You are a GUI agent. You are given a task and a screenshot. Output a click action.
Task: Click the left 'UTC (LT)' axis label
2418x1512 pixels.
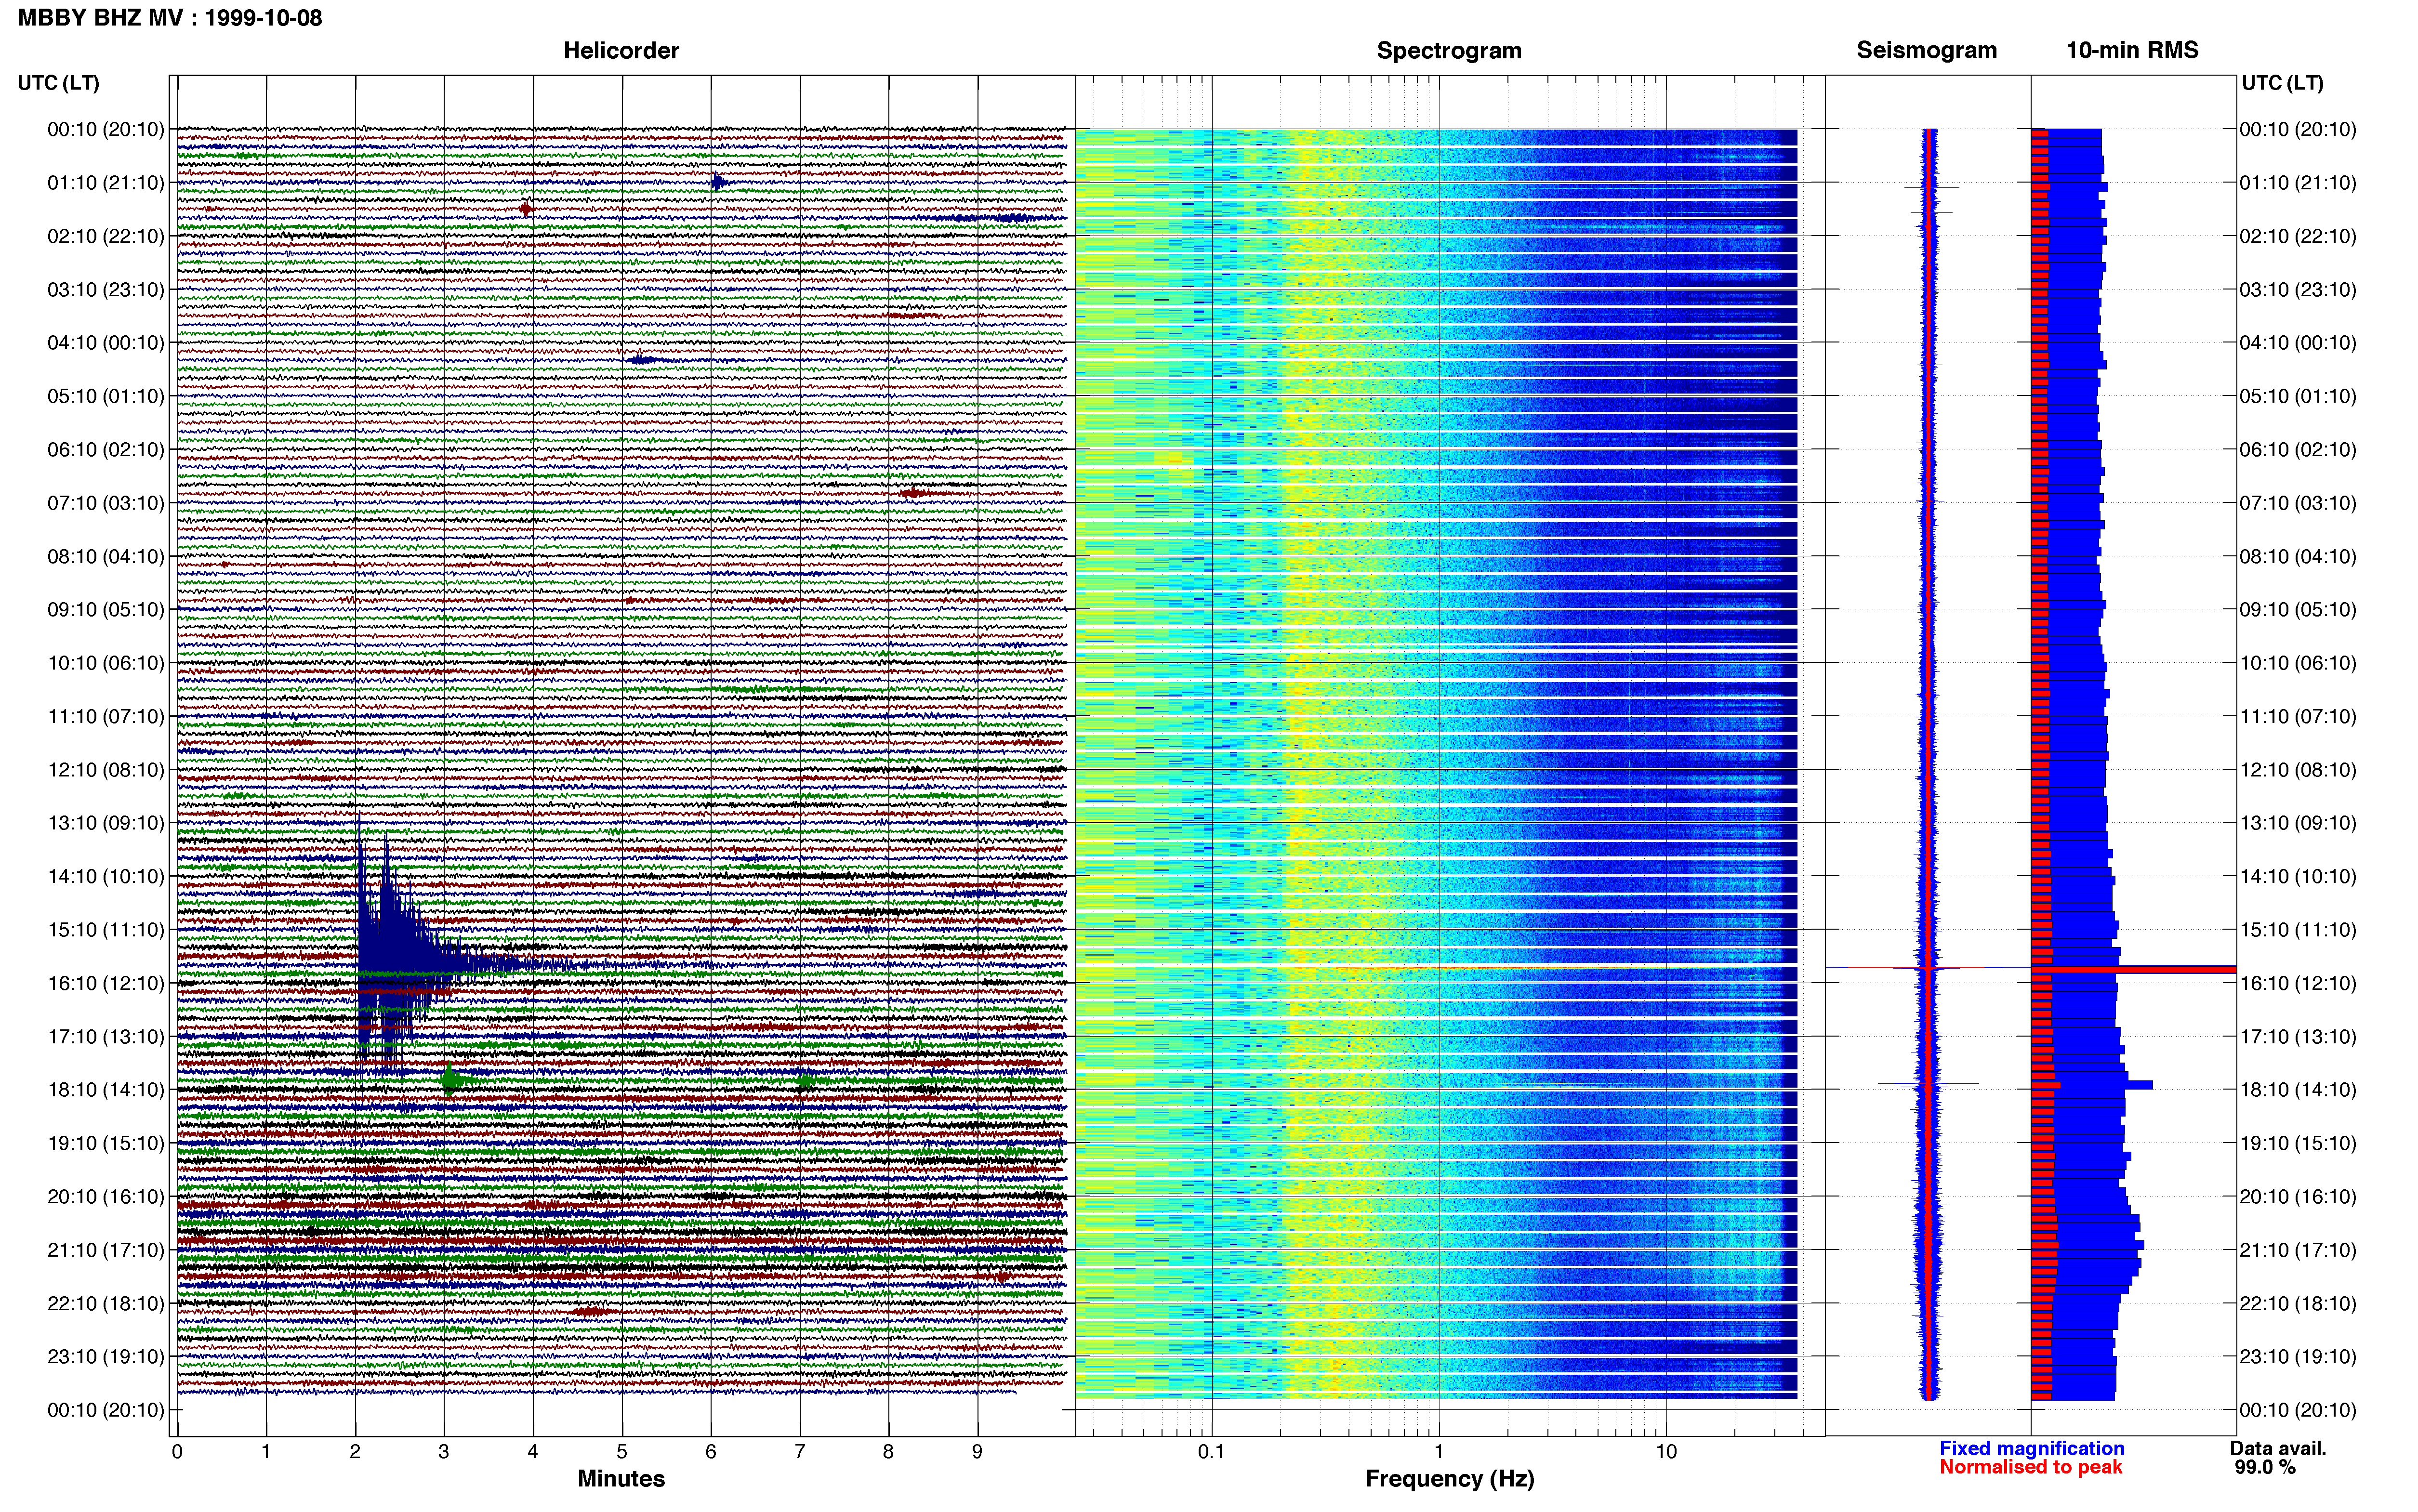58,83
